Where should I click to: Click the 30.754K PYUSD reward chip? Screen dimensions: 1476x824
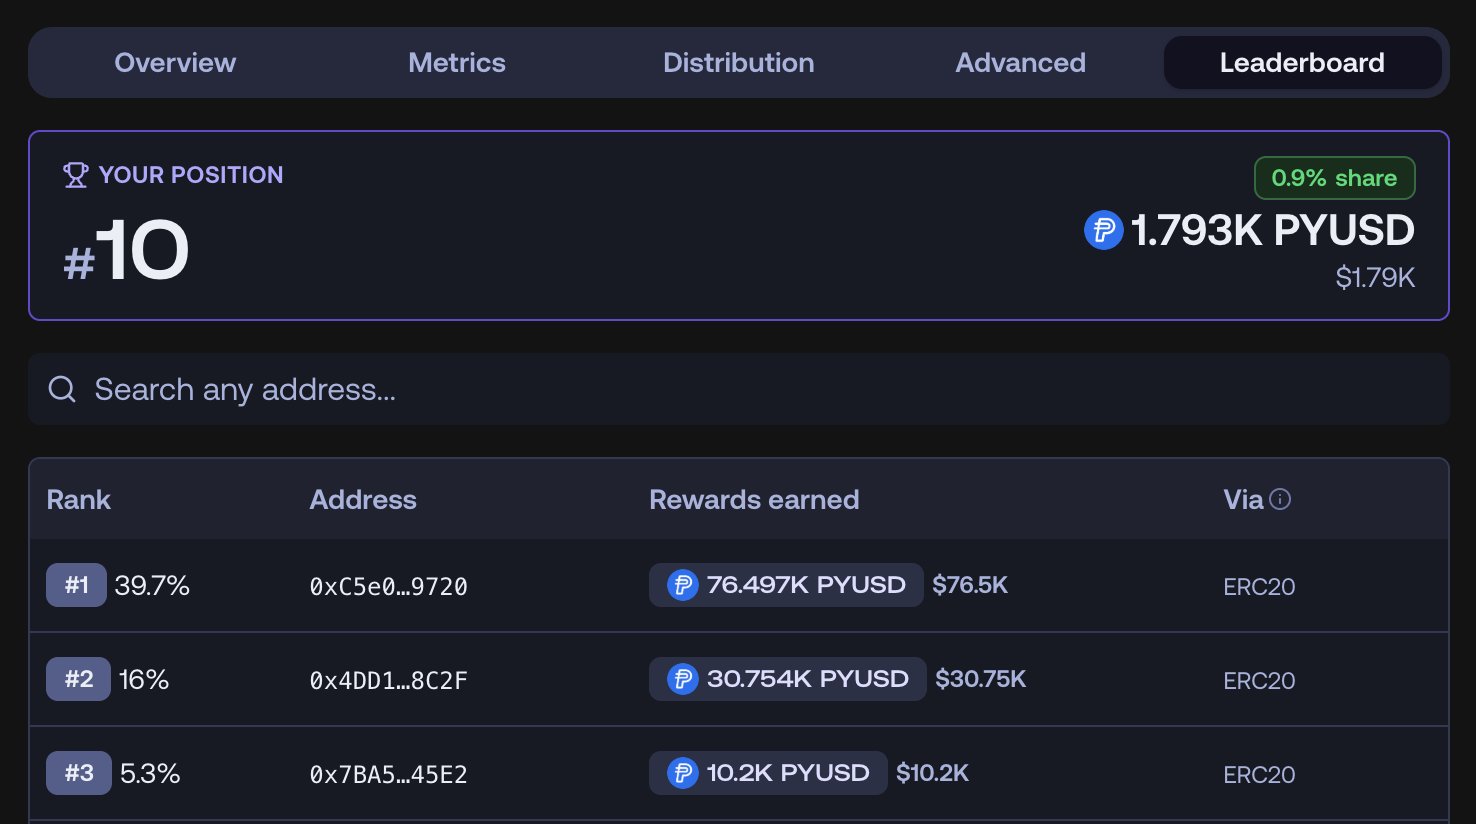coord(788,679)
